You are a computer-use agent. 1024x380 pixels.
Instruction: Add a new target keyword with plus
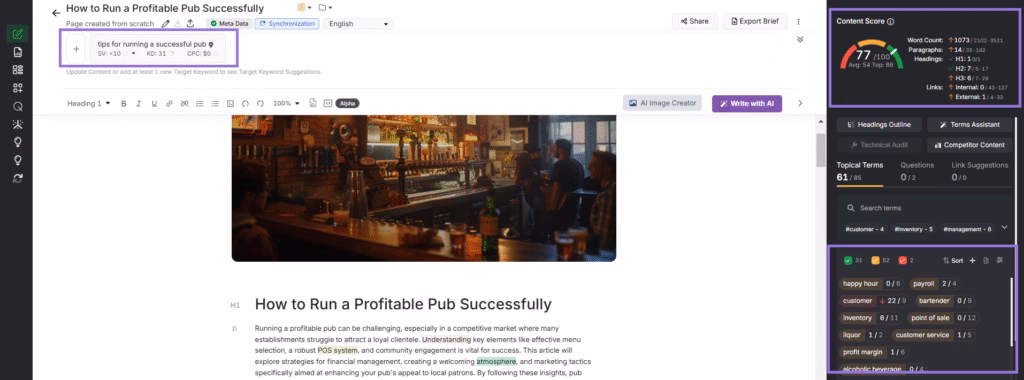[76, 49]
